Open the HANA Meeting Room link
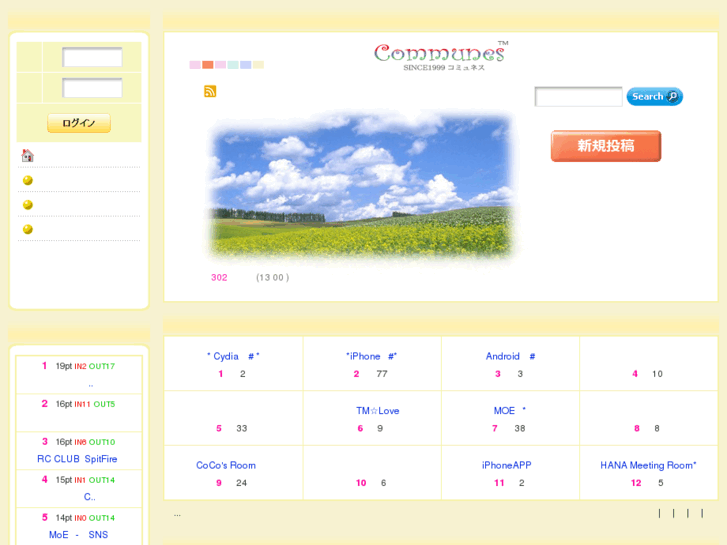 pyautogui.click(x=648, y=465)
